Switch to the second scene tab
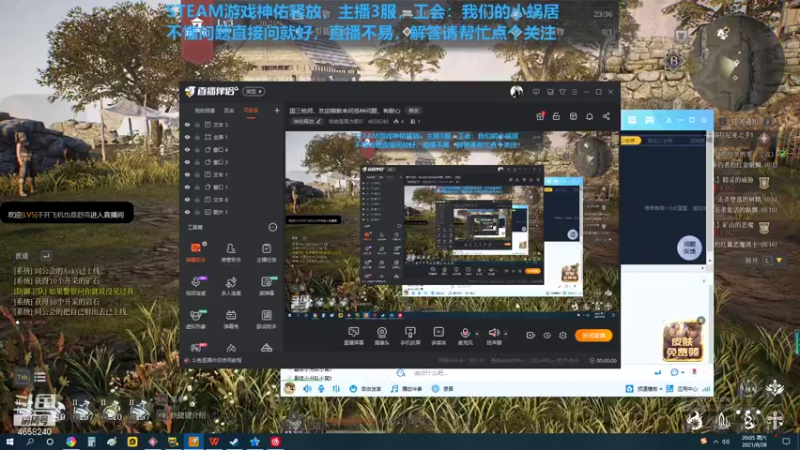 click(229, 111)
